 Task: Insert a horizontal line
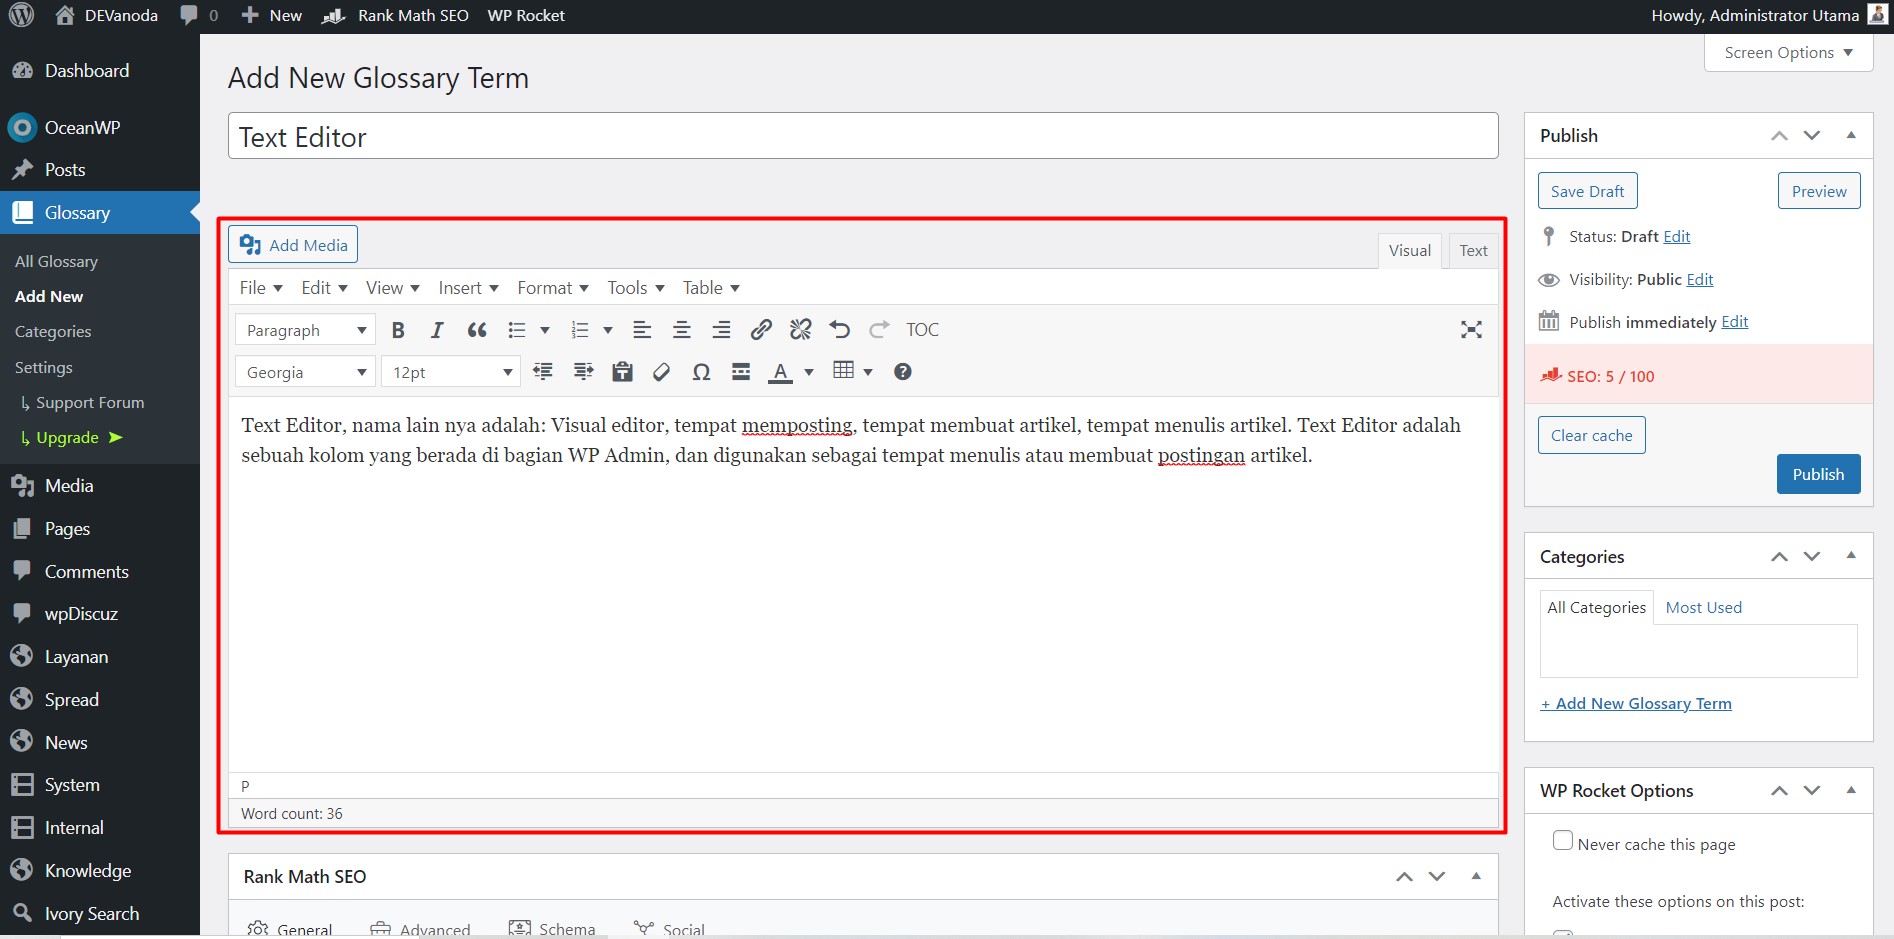point(741,372)
